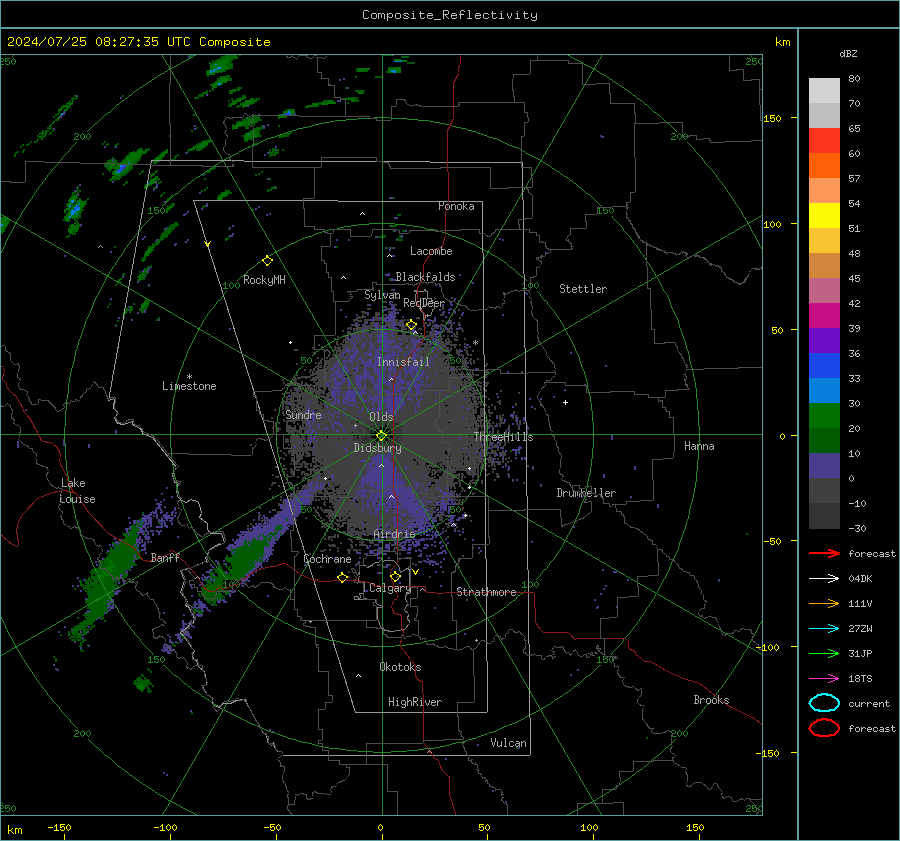Click the Ponoka label
Viewport: 900px width, 841px height.
coord(456,206)
